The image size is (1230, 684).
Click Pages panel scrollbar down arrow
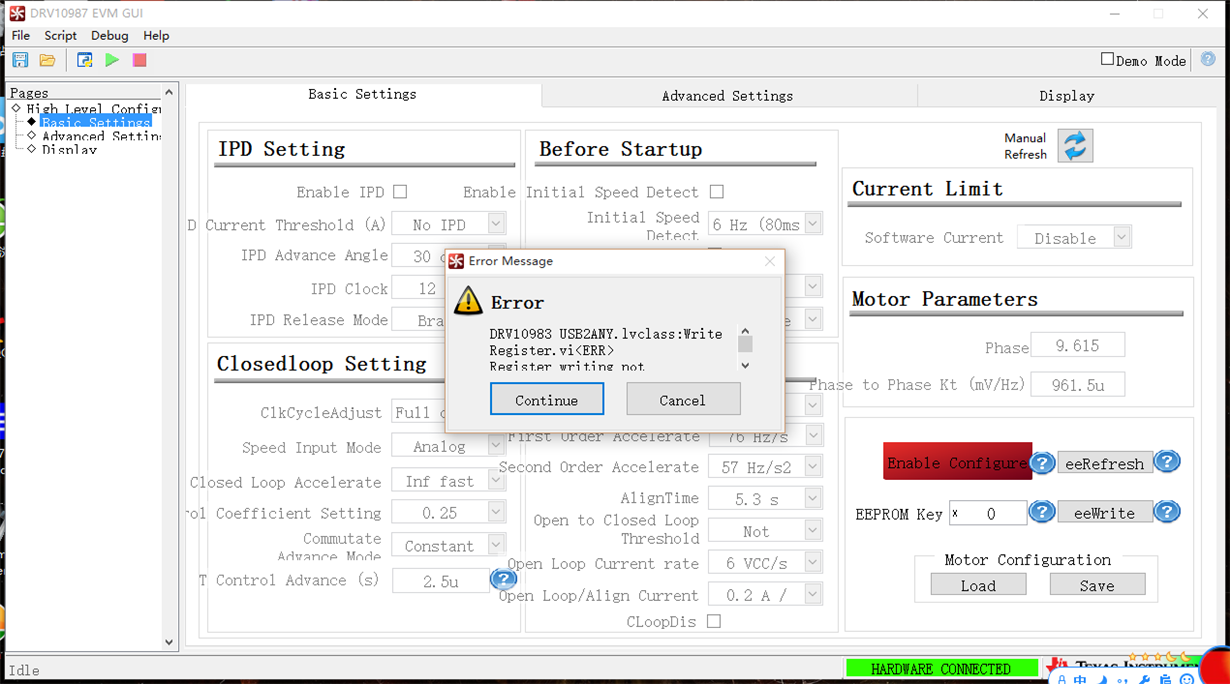coord(169,642)
